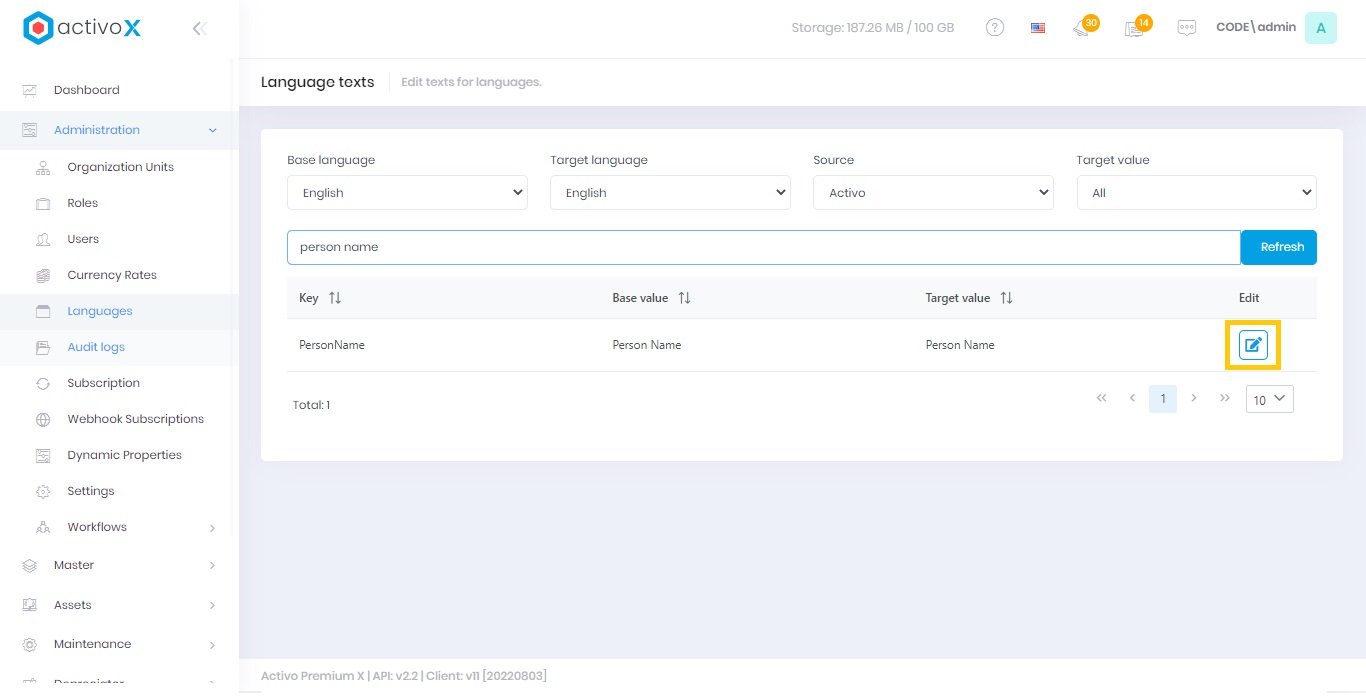Sort the table by Key column
The height and width of the screenshot is (696, 1366).
pyautogui.click(x=335, y=298)
